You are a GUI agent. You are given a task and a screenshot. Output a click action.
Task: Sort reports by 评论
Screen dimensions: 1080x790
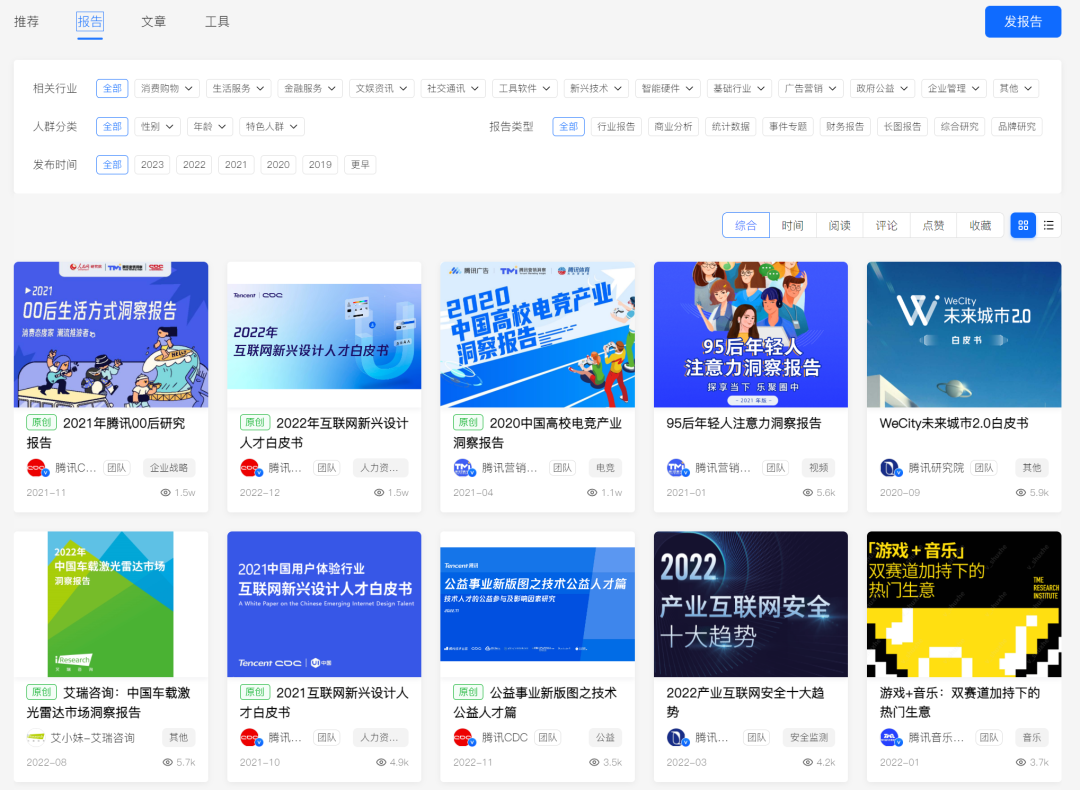[886, 225]
